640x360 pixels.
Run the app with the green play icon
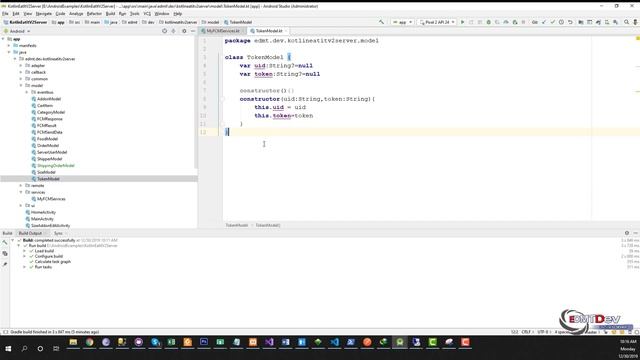coord(462,22)
